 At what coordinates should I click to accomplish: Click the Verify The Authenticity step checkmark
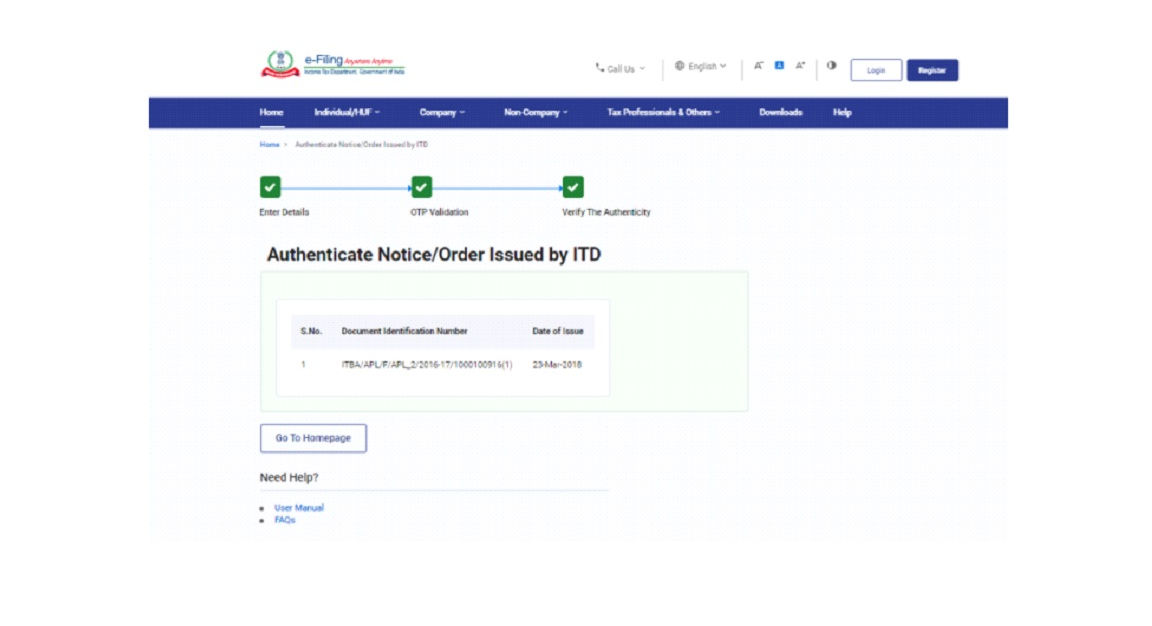click(x=573, y=187)
